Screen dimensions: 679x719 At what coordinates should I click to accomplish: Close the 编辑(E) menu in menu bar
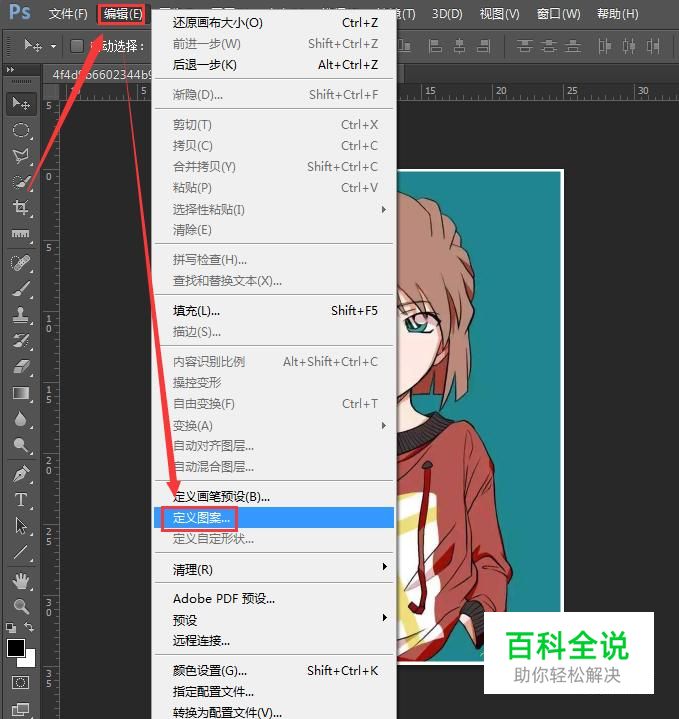122,14
